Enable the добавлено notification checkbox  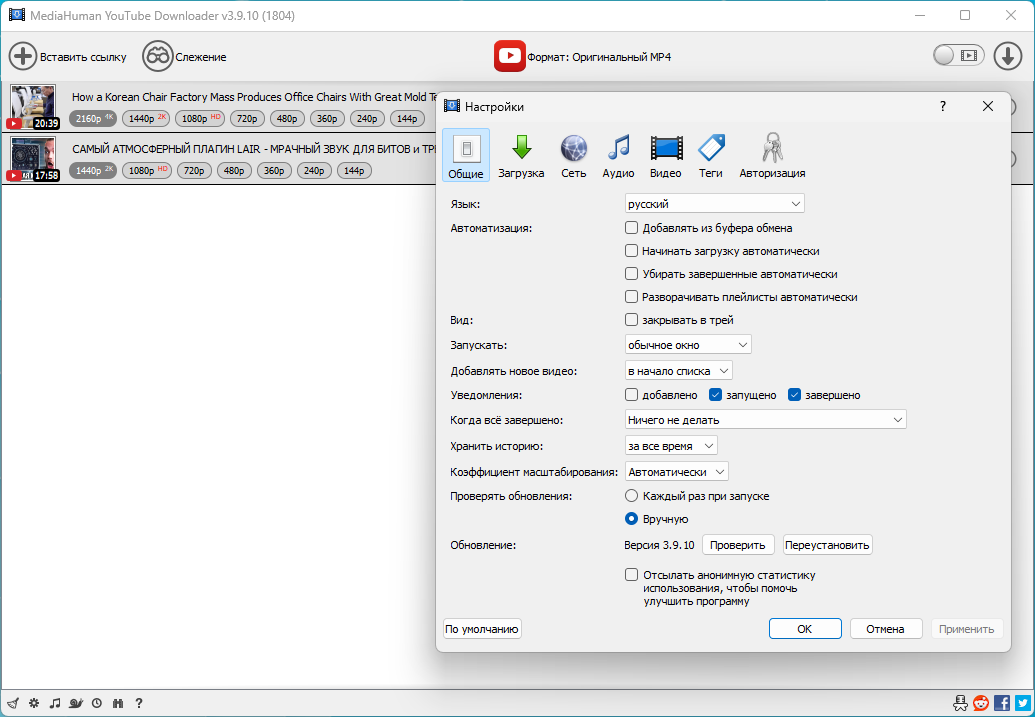[632, 395]
